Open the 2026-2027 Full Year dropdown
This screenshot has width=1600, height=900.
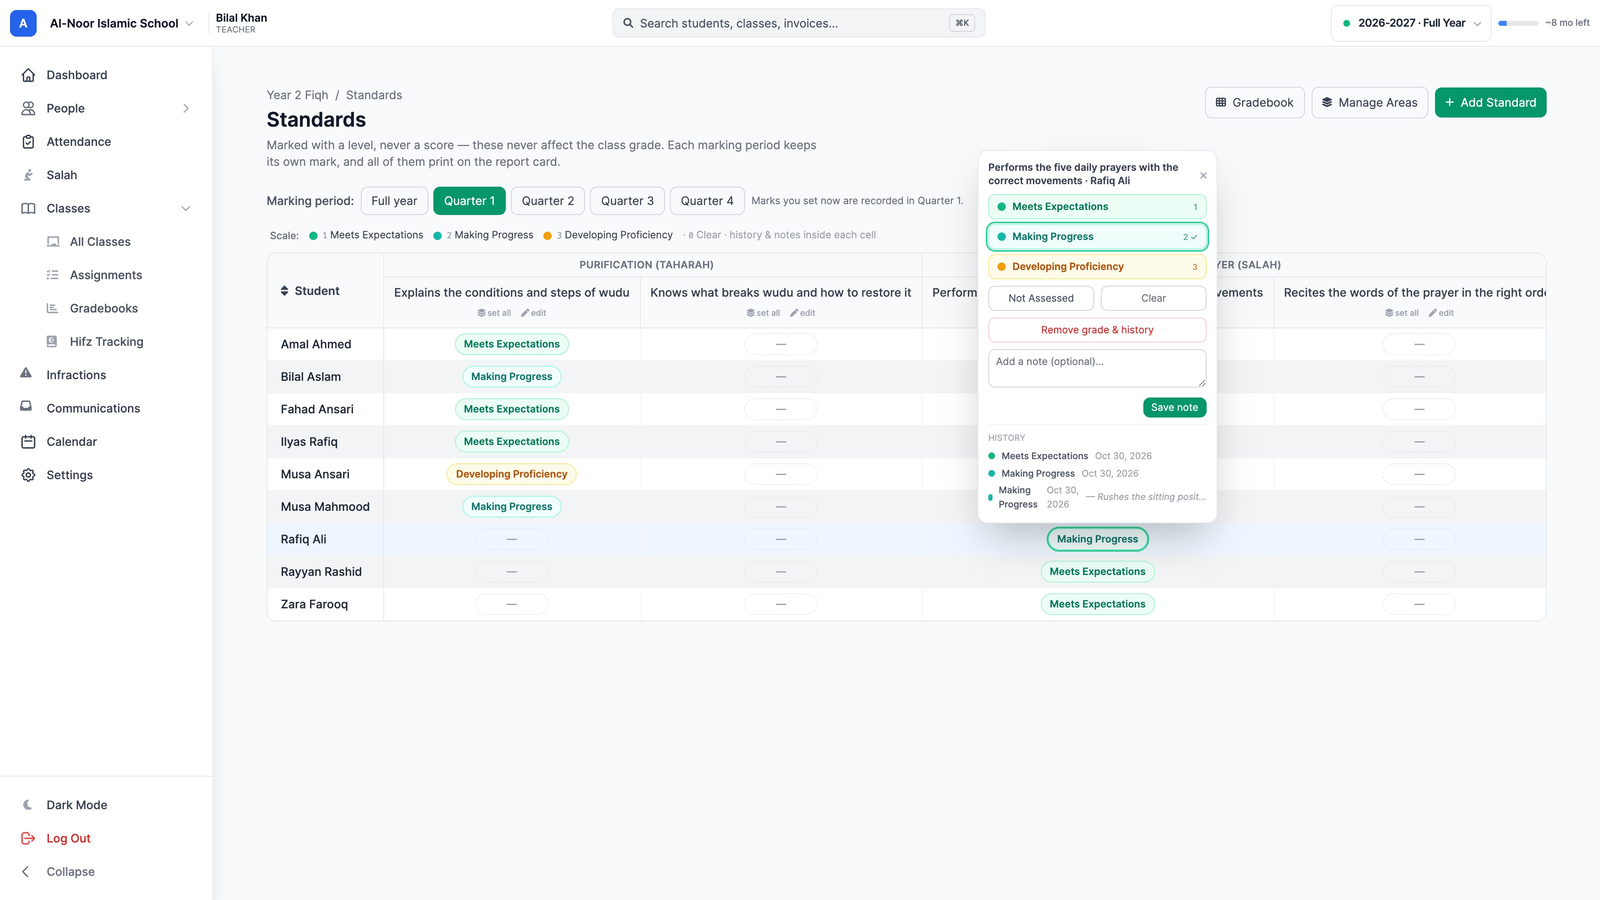coord(1411,23)
